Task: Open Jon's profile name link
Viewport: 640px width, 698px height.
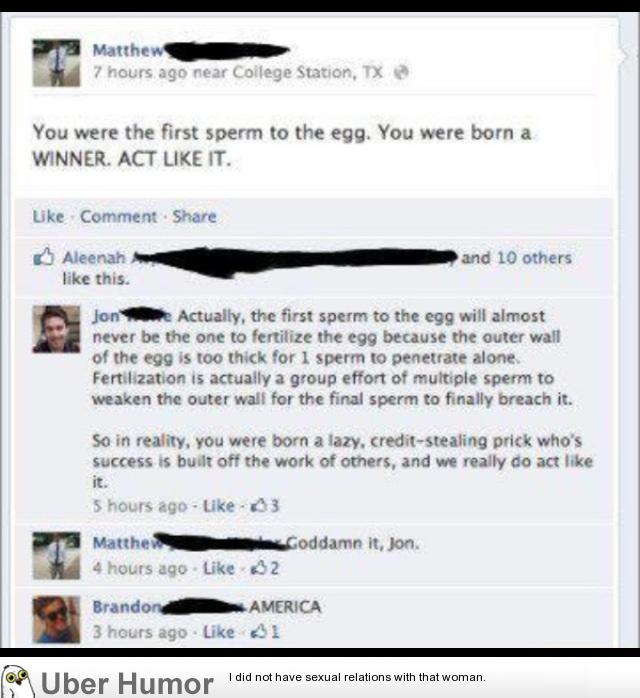Action: 106,316
